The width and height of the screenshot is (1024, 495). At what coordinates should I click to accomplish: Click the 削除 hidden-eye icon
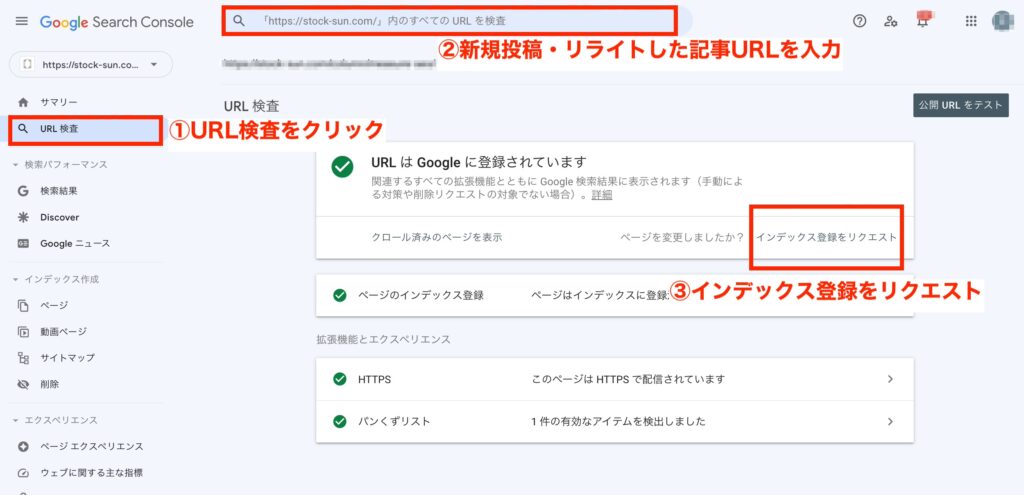pos(24,385)
